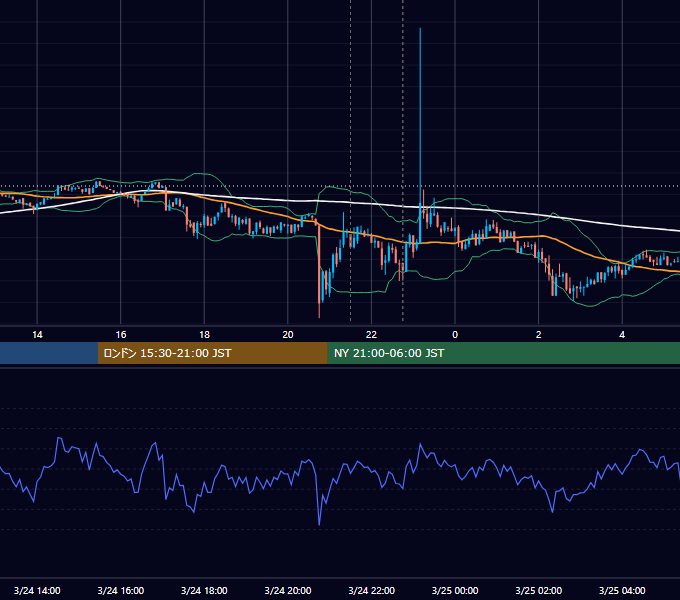This screenshot has height=600, width=680.
Task: Click hour label 22 on price chart axis
Action: 372,335
